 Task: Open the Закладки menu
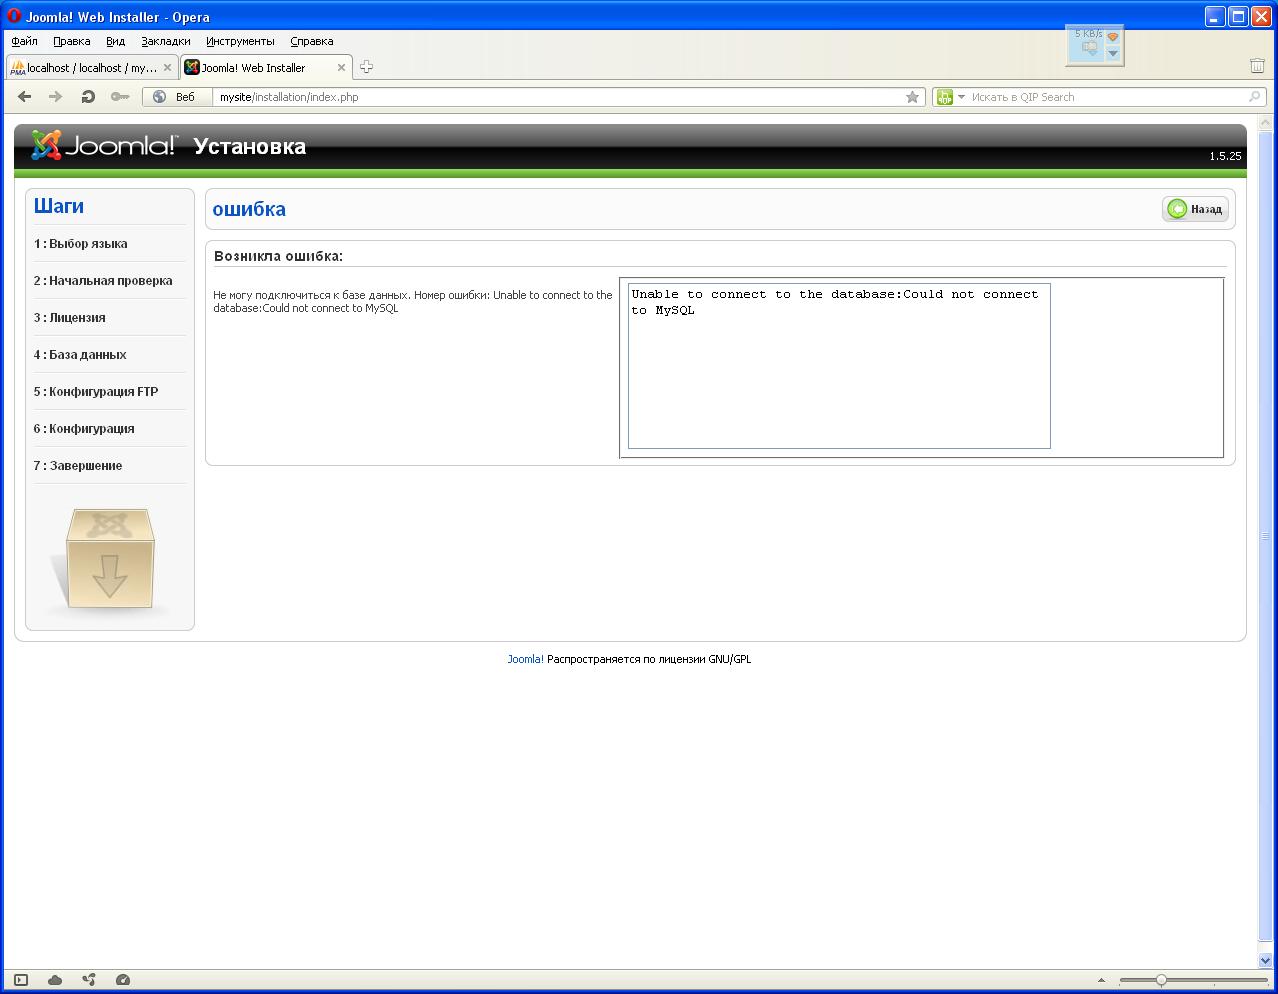166,41
